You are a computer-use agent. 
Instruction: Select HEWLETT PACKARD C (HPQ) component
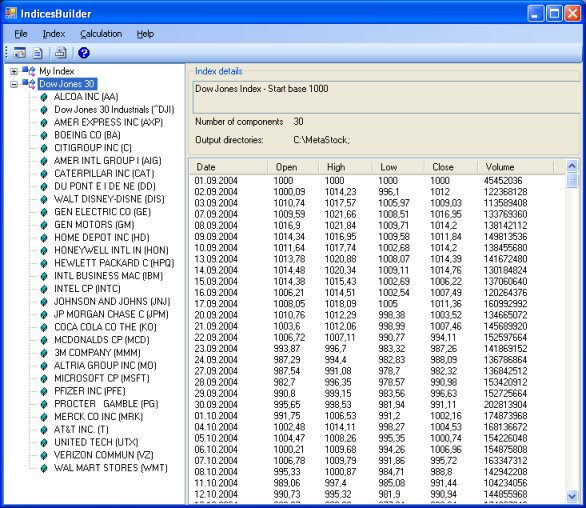point(114,263)
